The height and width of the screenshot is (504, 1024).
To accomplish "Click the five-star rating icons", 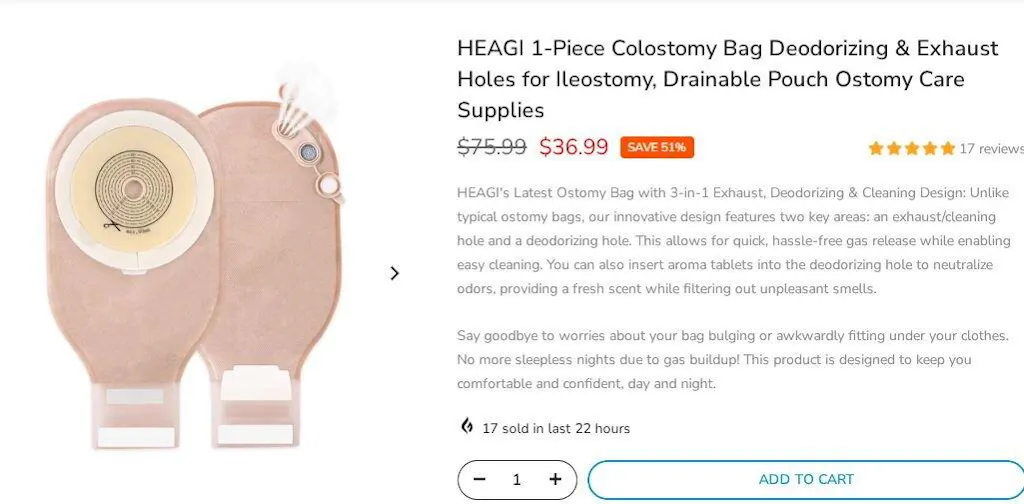I will (911, 149).
